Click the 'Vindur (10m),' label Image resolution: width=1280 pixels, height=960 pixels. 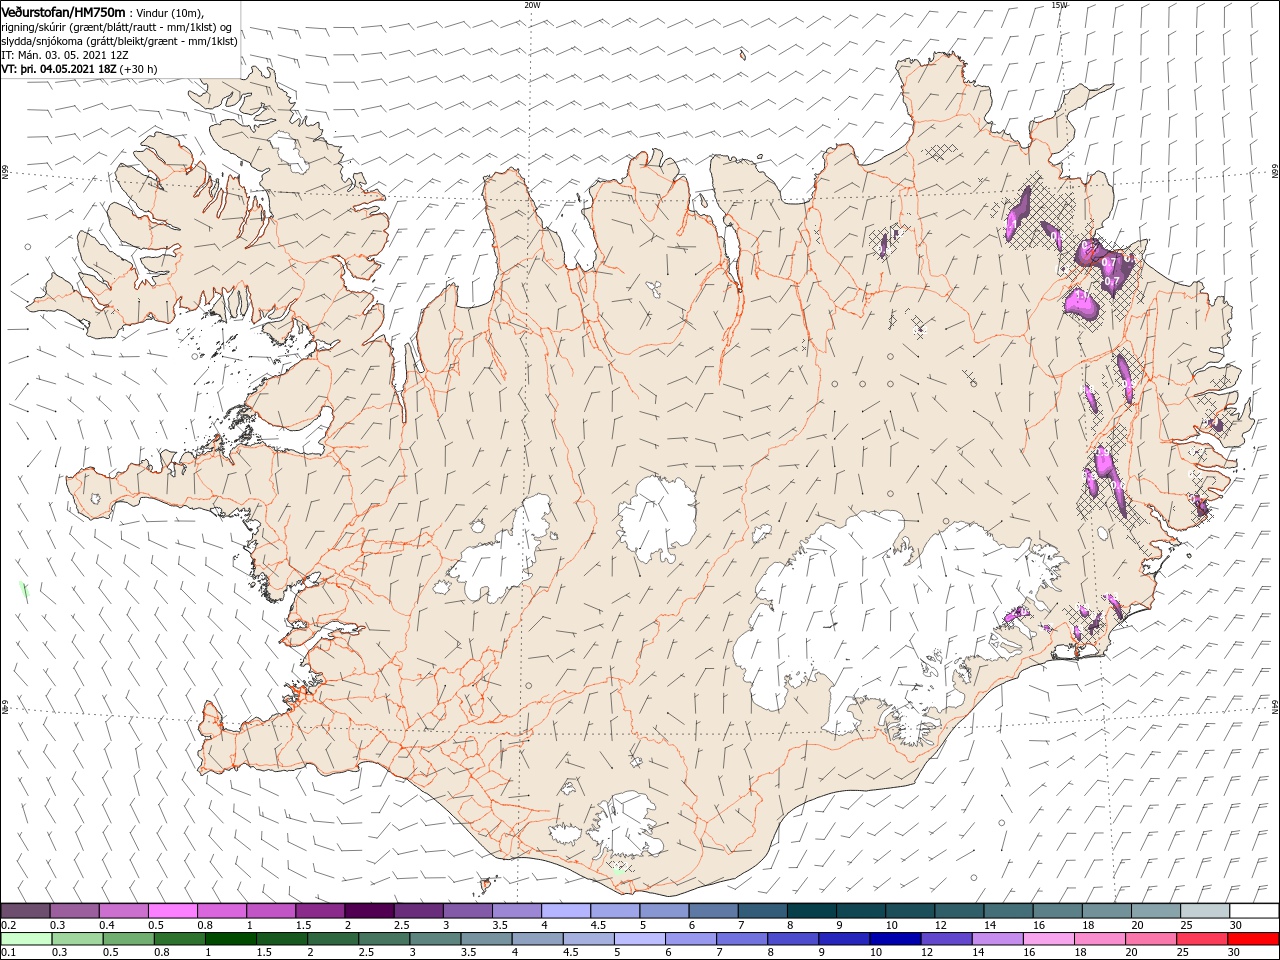170,12
